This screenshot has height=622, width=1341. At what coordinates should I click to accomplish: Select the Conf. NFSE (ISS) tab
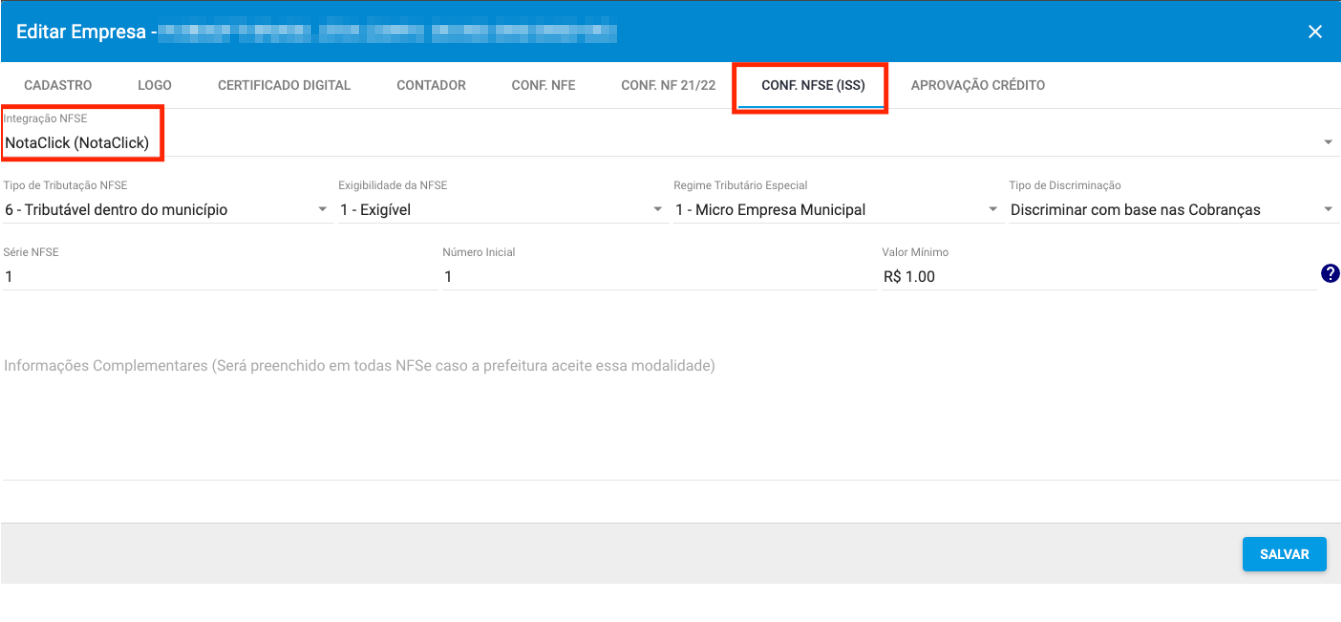click(810, 86)
